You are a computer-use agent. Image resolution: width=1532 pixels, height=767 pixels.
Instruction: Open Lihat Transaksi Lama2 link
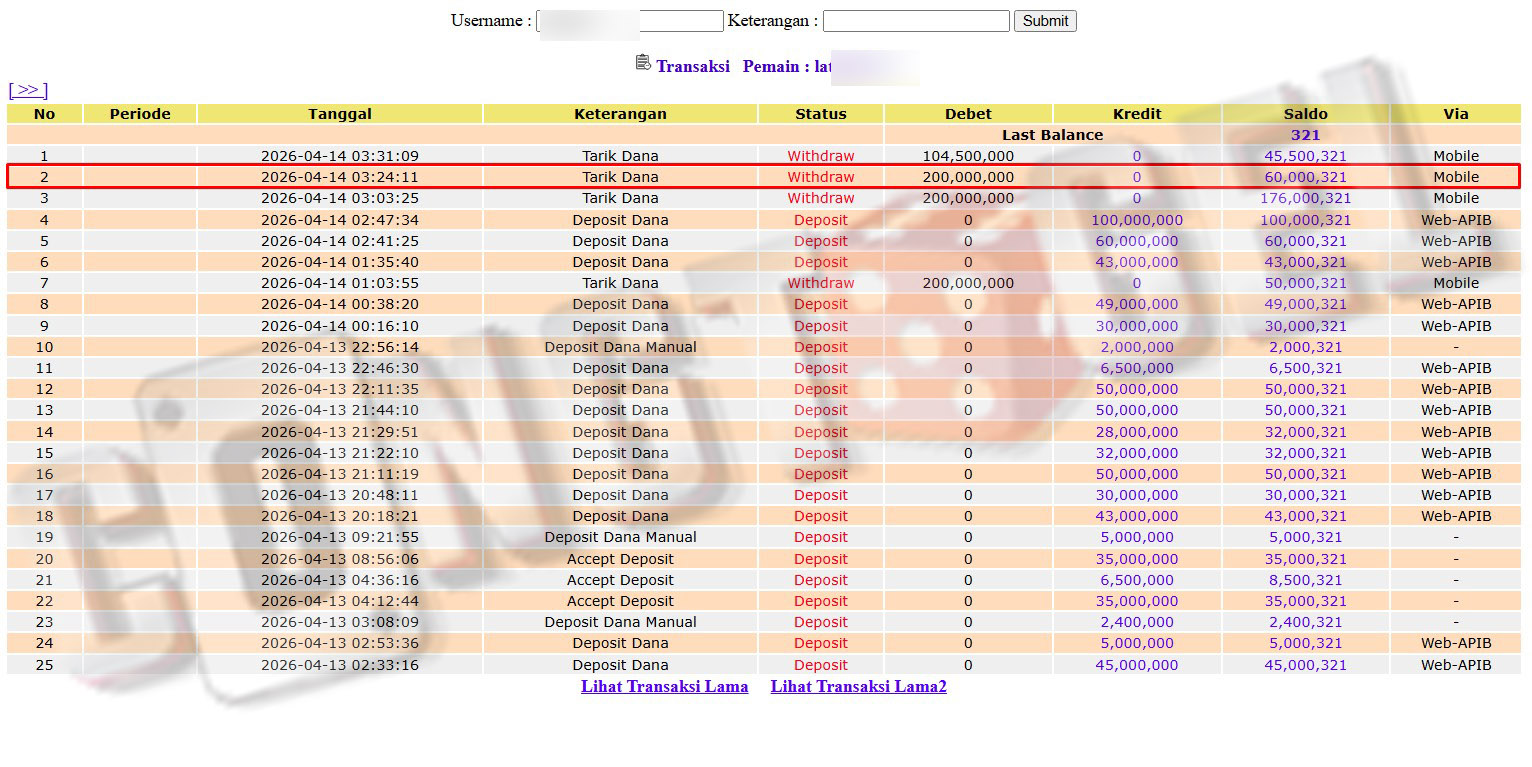coord(858,686)
